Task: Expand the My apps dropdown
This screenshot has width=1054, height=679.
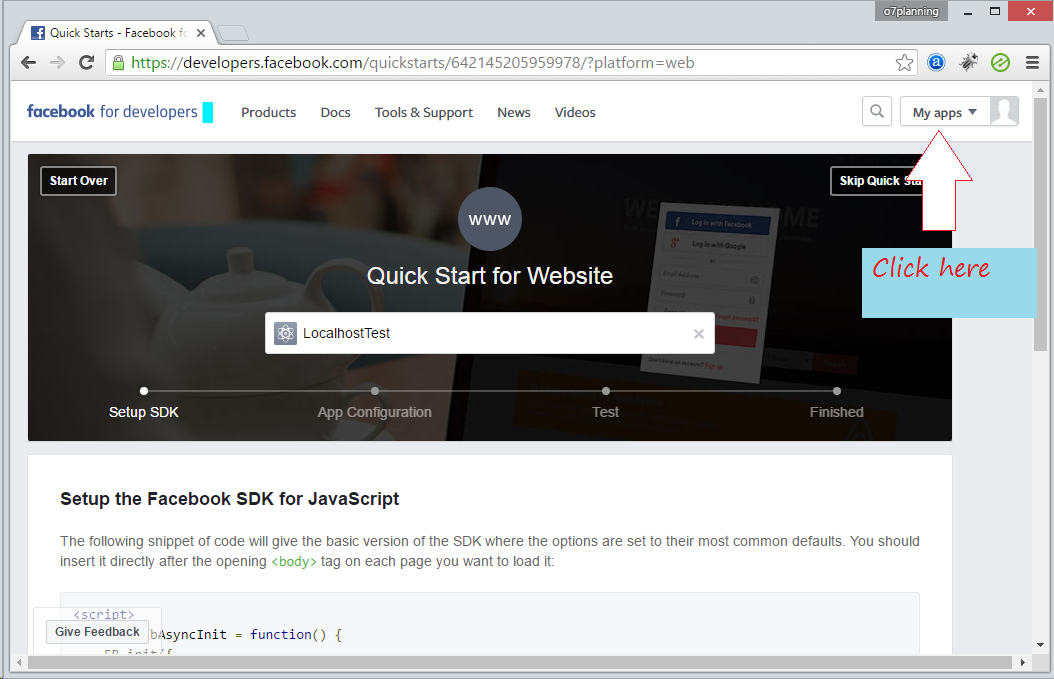Action: tap(944, 112)
